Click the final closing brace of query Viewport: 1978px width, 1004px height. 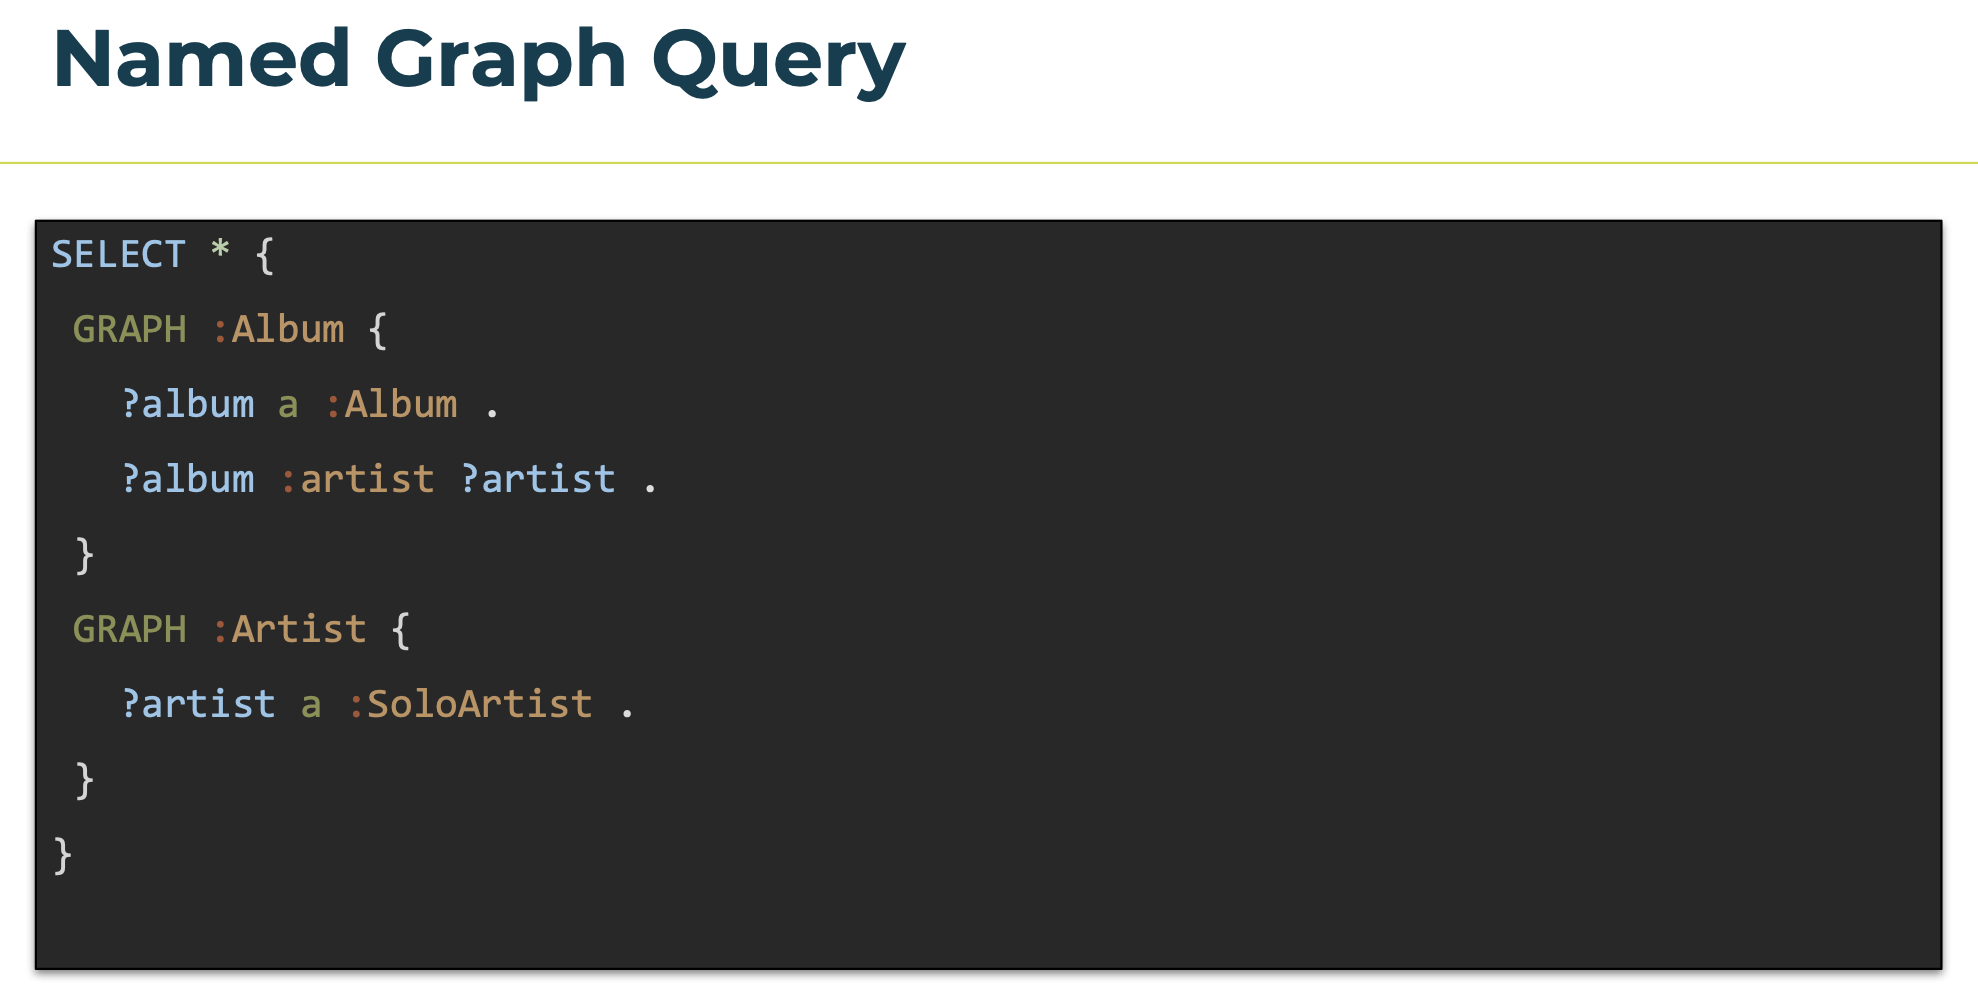point(63,855)
